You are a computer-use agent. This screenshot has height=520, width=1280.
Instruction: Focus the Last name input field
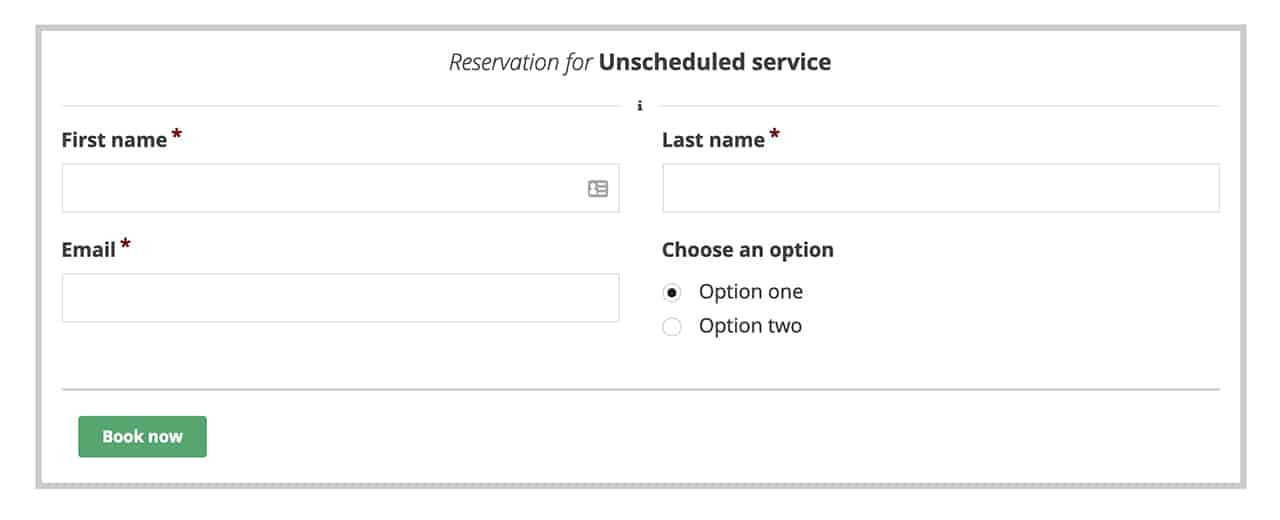(x=941, y=188)
